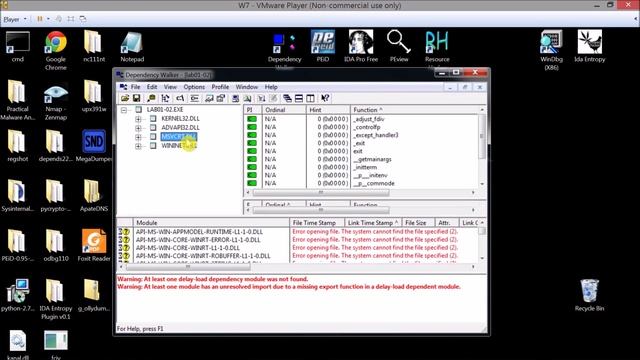Viewport: 640px width, 360px height.
Task: Click the Save floppy disk toolbar icon
Action: click(x=136, y=98)
